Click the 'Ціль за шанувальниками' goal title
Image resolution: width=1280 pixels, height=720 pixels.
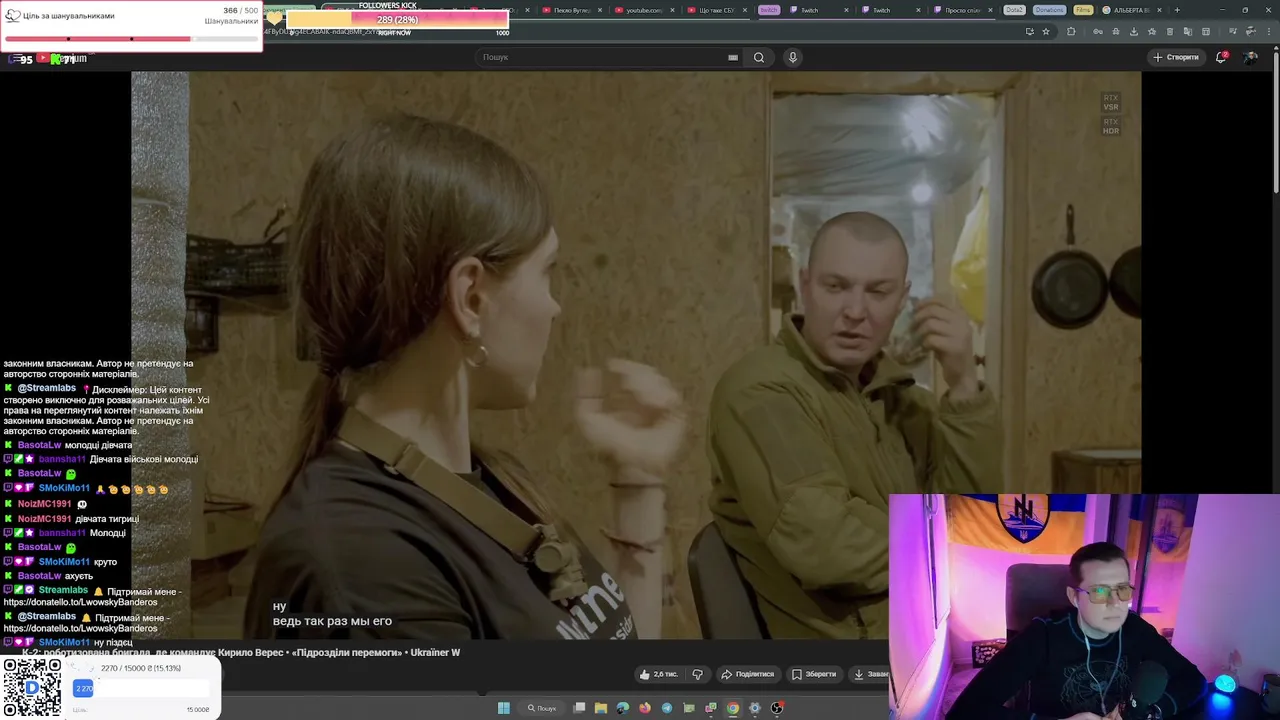pyautogui.click(x=68, y=16)
